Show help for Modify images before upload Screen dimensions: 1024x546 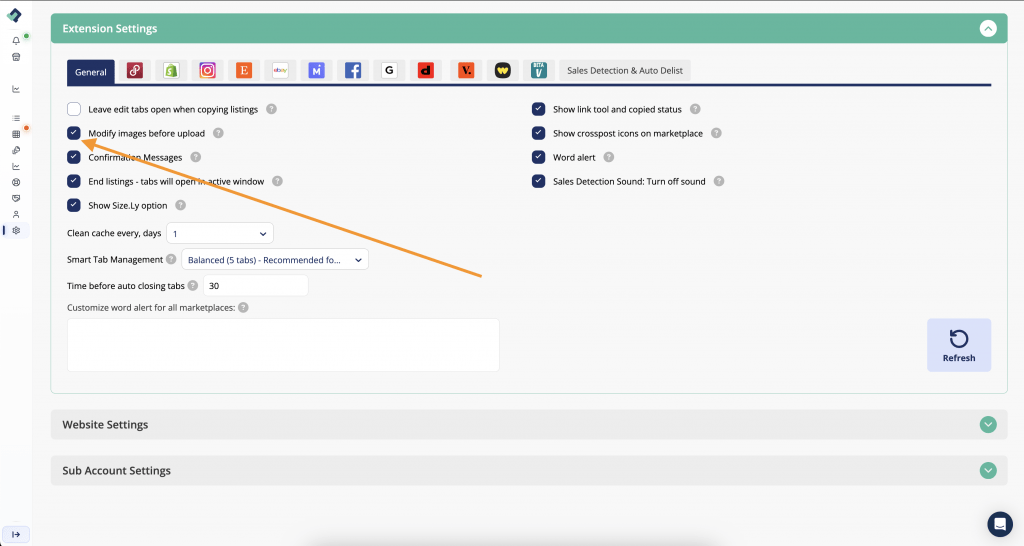(218, 133)
